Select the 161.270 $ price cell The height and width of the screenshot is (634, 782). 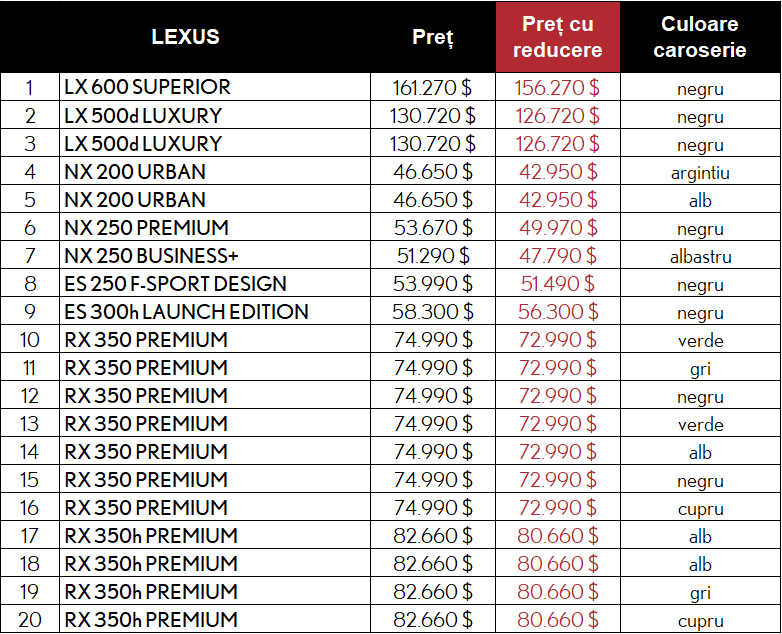click(432, 87)
